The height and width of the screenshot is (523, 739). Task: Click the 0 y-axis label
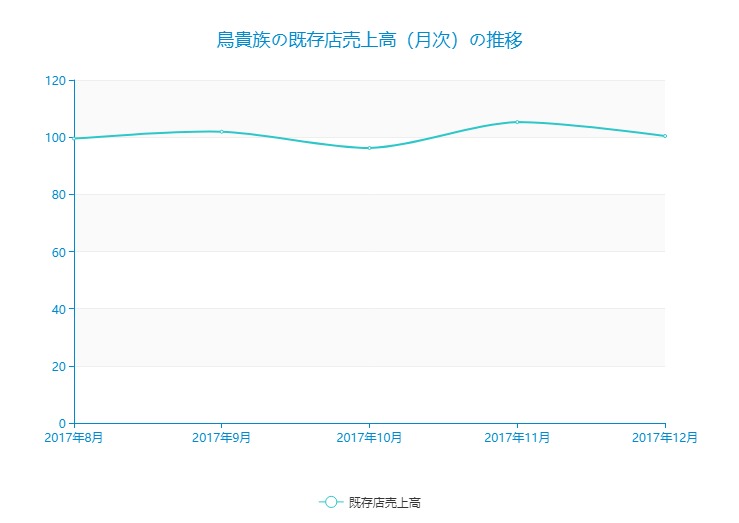click(x=61, y=423)
